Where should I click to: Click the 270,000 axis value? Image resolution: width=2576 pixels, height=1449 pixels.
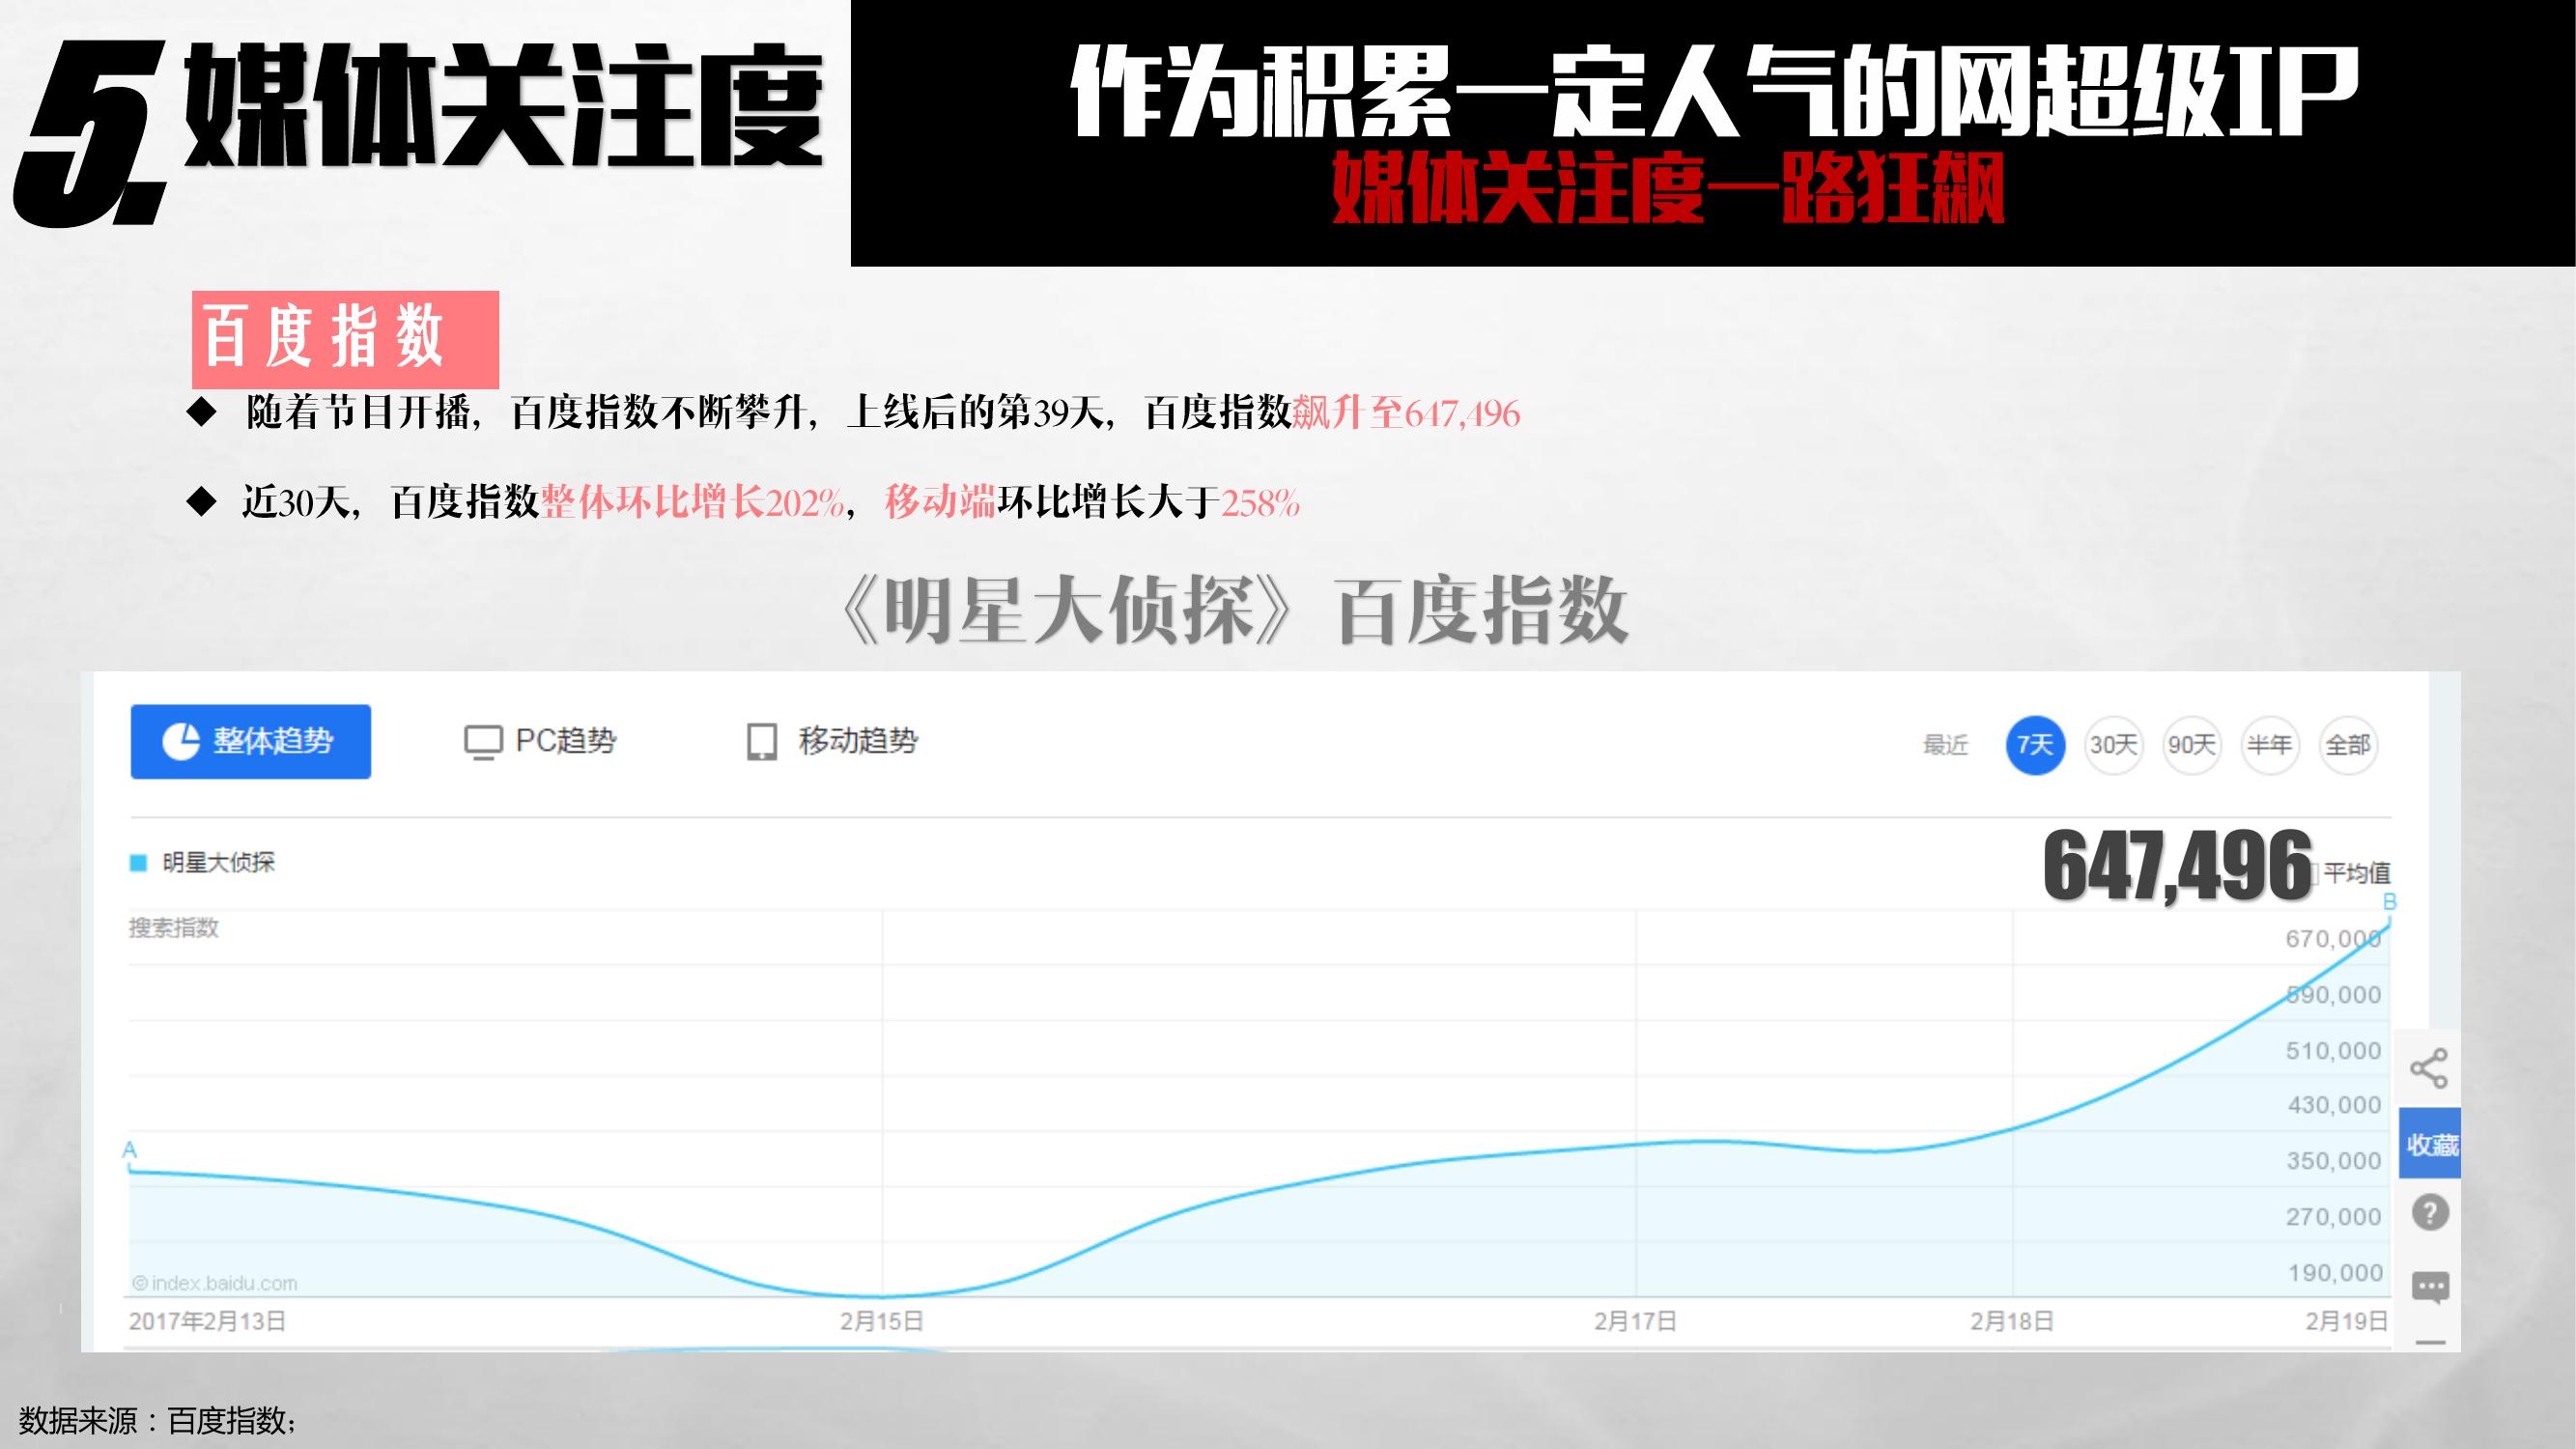coord(2334,1217)
